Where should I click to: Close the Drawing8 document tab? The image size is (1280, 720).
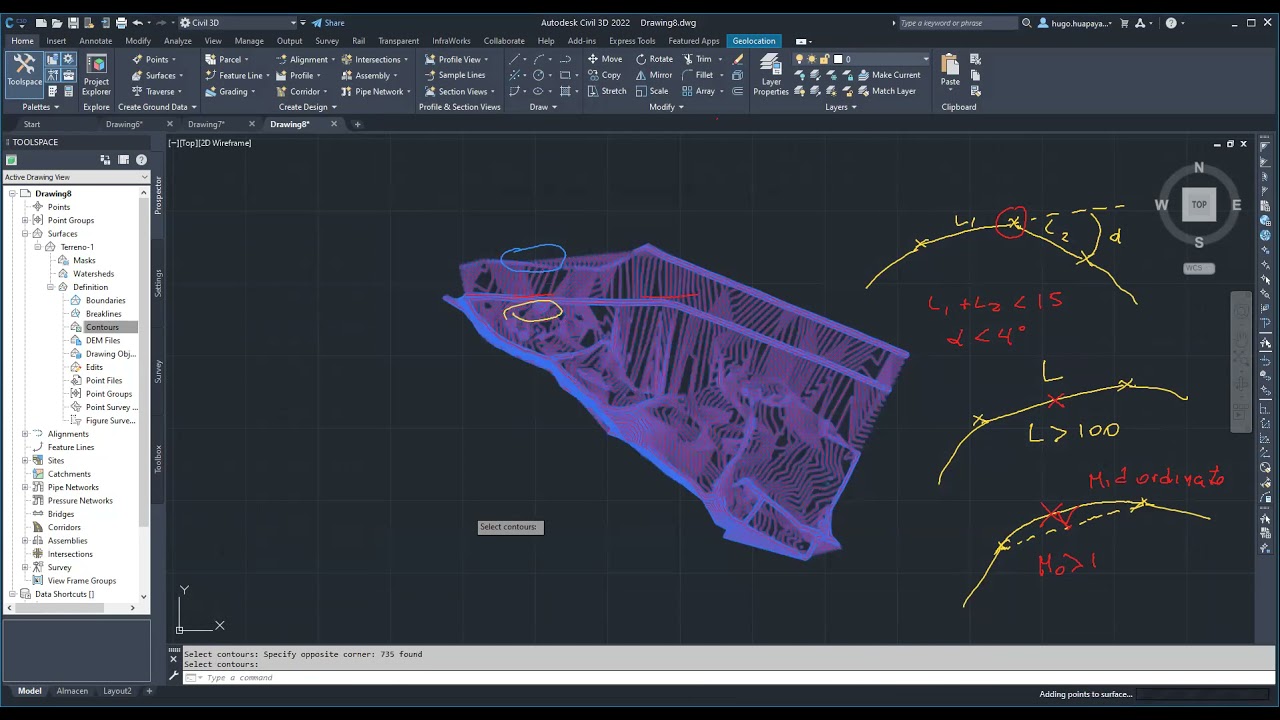tap(334, 124)
